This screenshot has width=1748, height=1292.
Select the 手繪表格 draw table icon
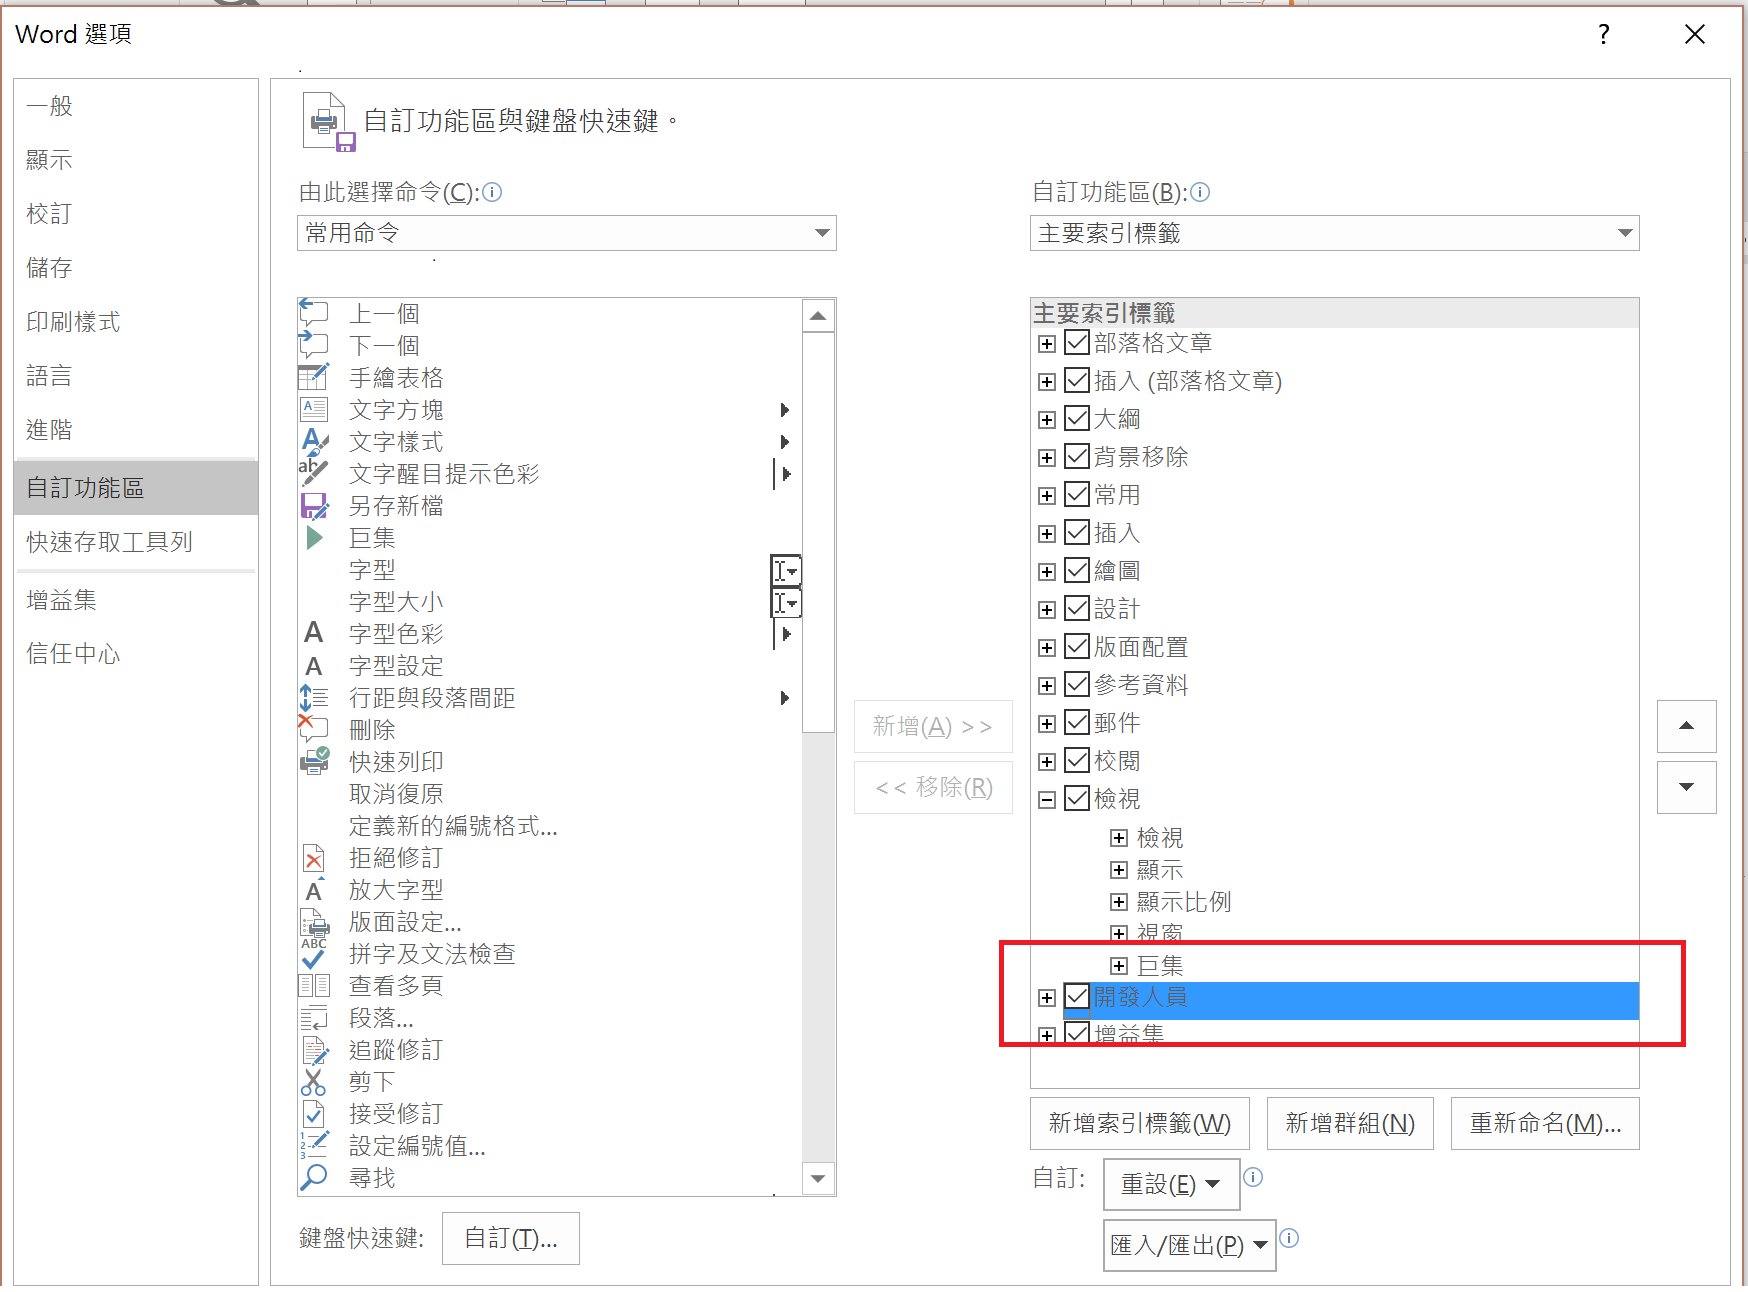(314, 377)
